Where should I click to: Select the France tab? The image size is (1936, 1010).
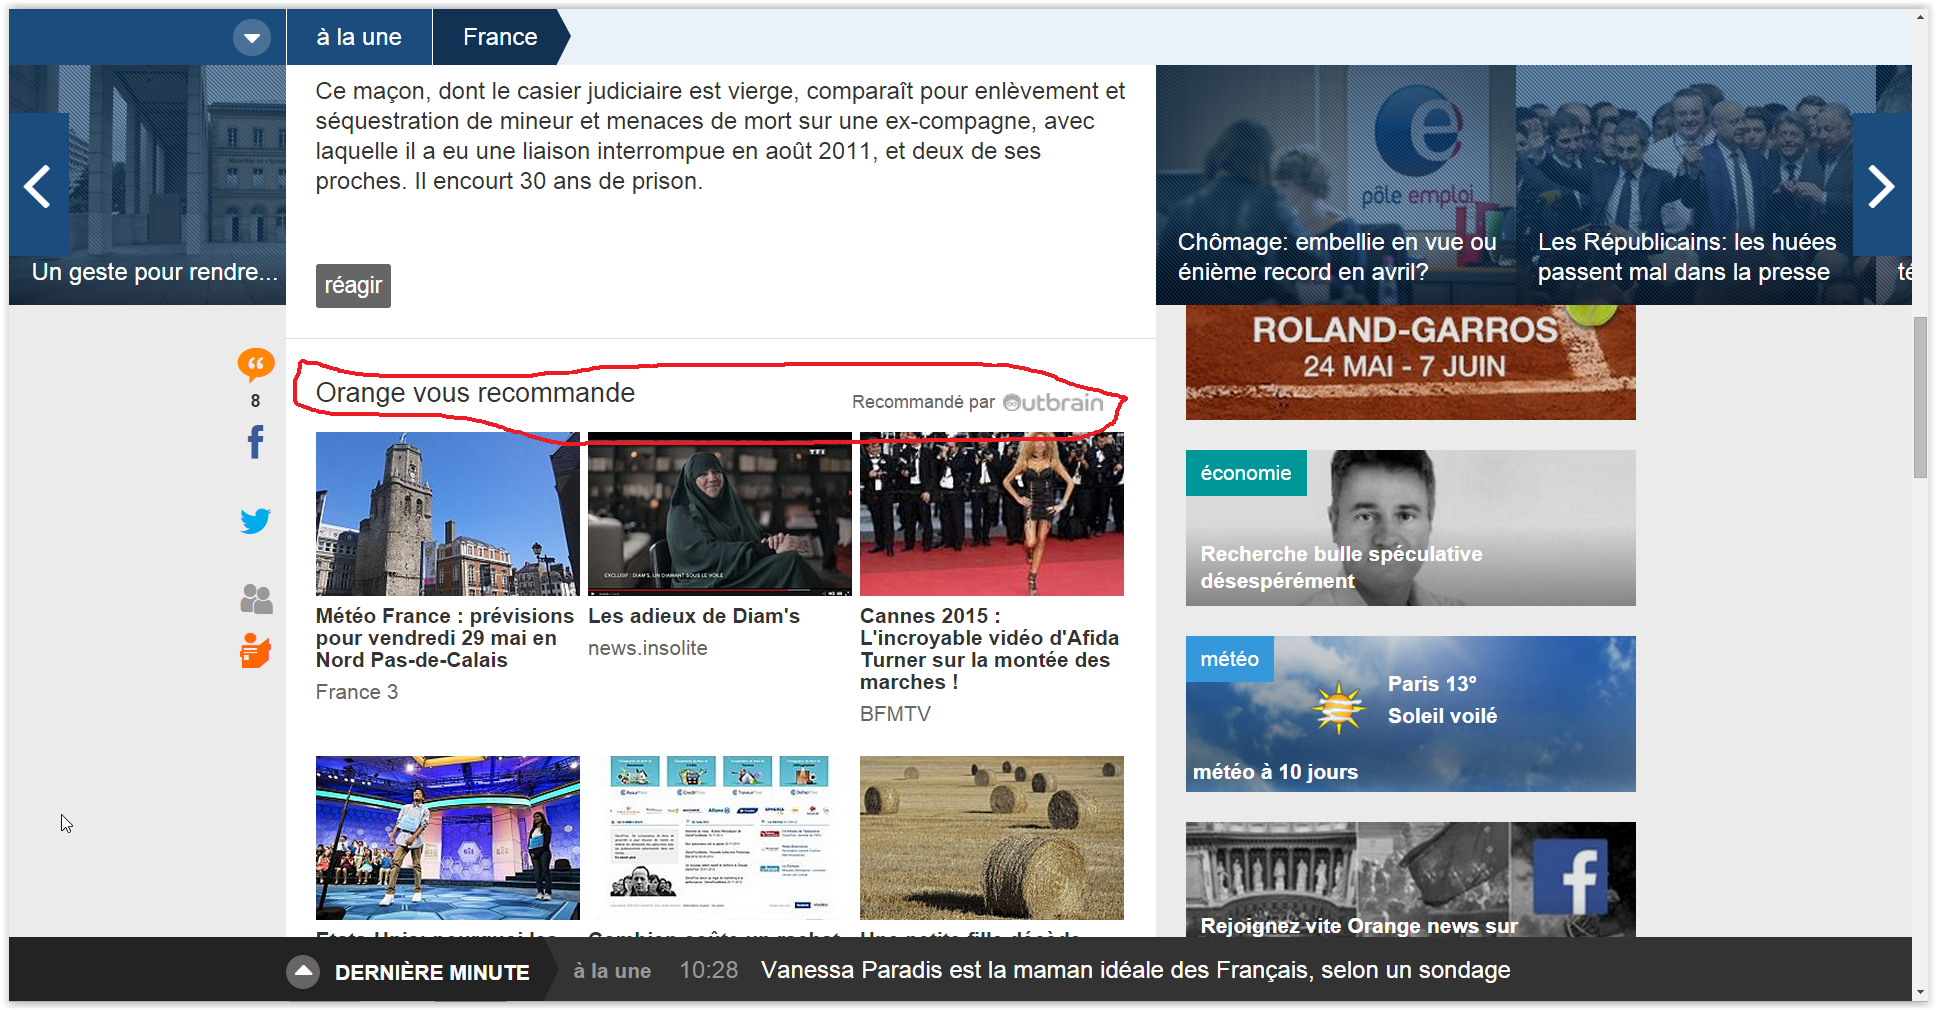[498, 36]
